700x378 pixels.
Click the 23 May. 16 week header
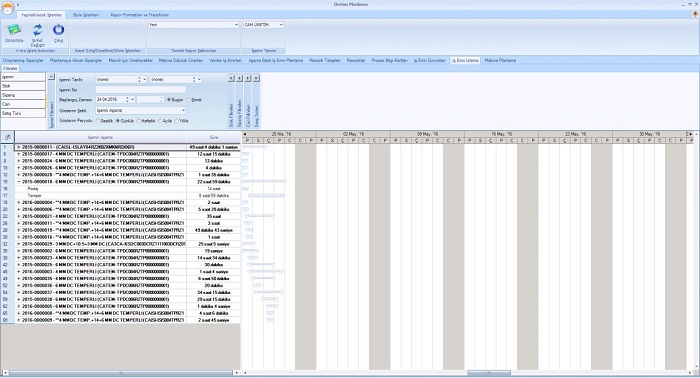(575, 134)
